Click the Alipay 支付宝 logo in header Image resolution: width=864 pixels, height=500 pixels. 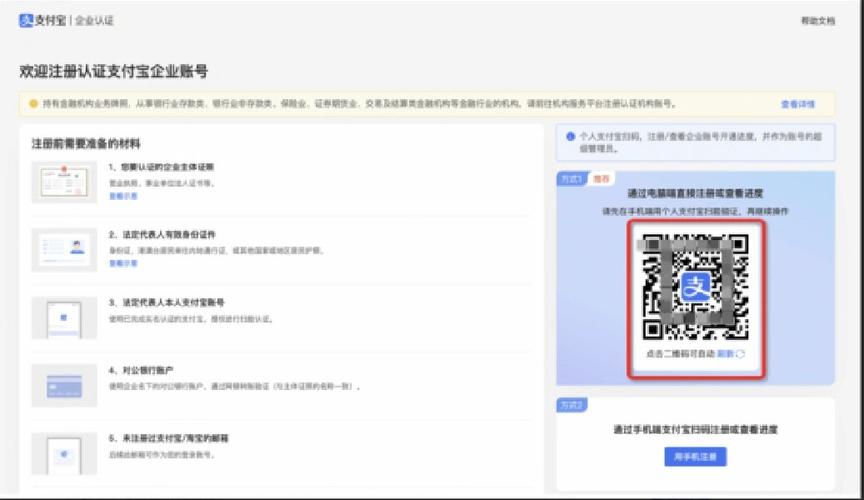click(x=42, y=20)
